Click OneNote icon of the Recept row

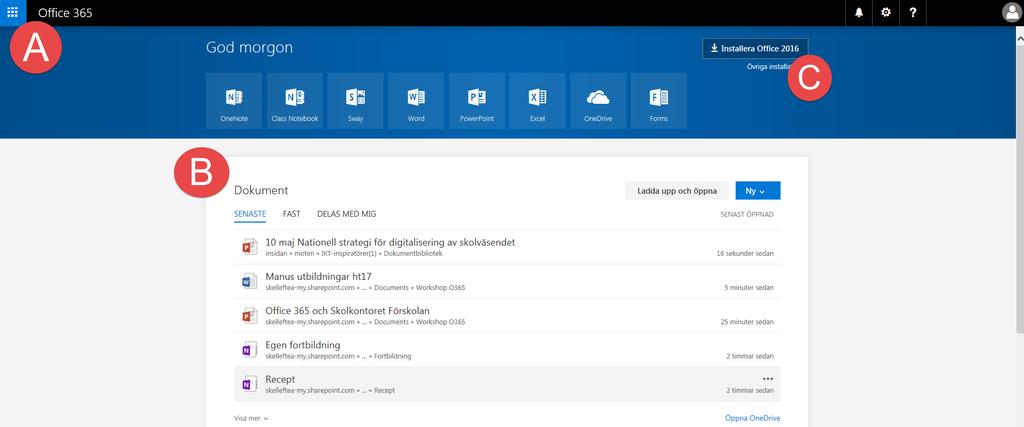tap(249, 384)
